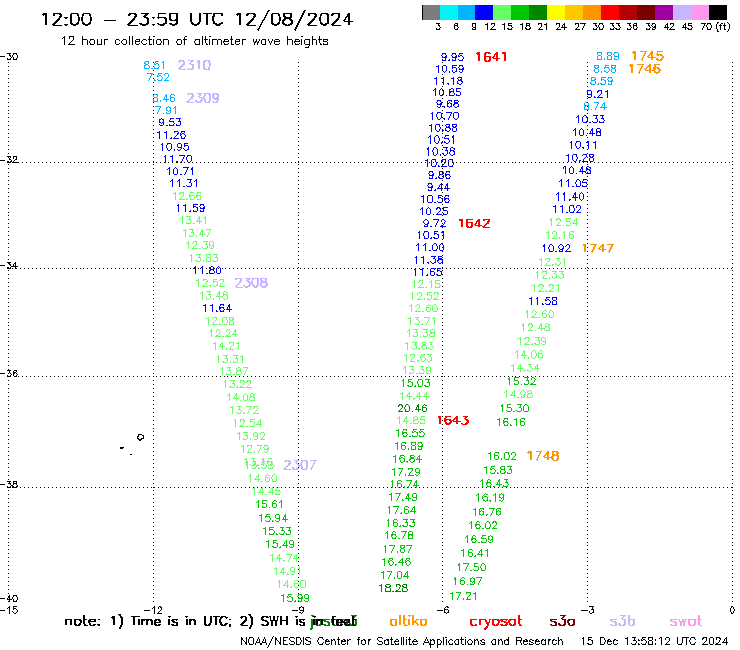Click the lavender swatch in the color scale
Image resolution: width=740 pixels, height=650 pixels.
(681, 12)
